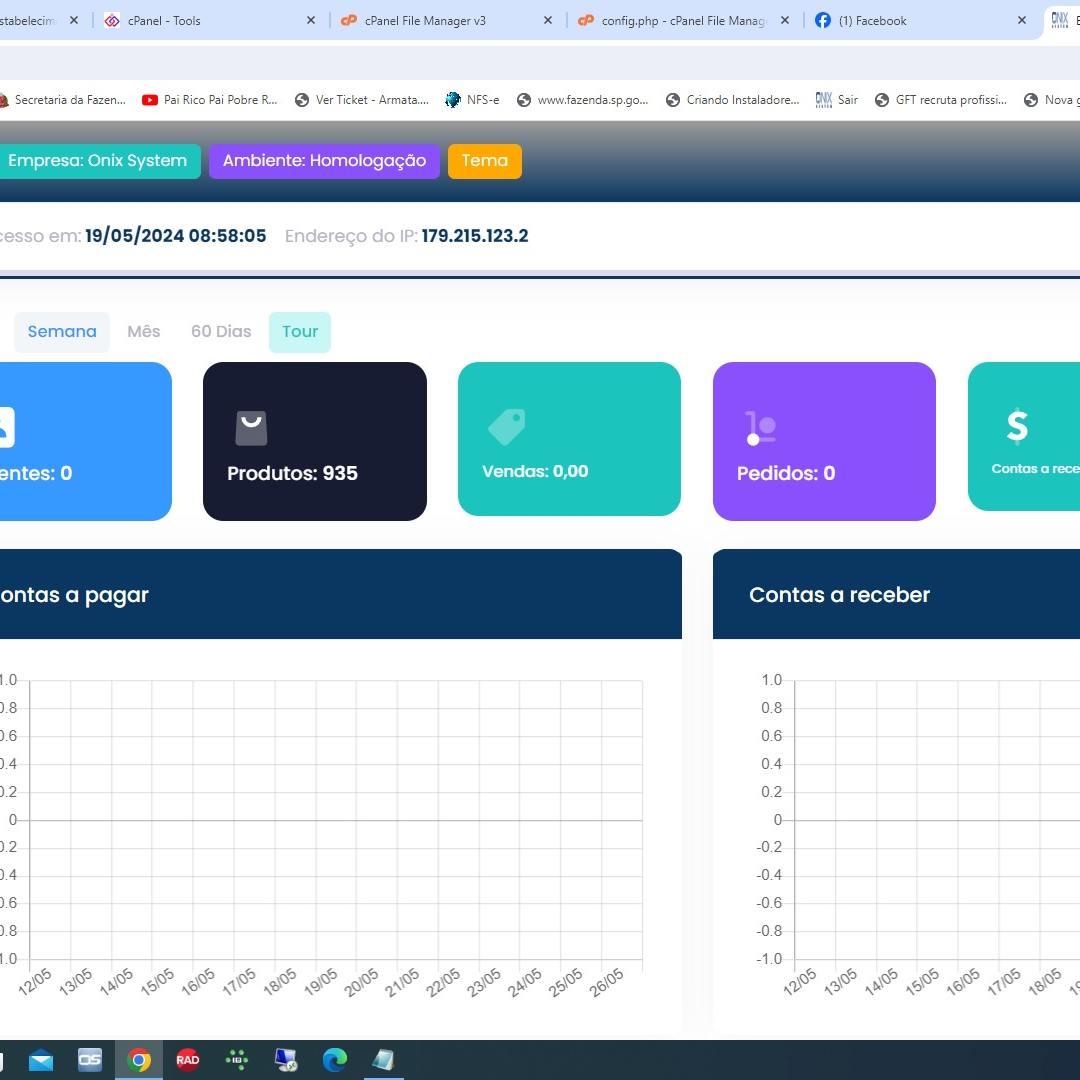Image resolution: width=1080 pixels, height=1080 pixels.
Task: Open the Mail app in the taskbar
Action: (41, 1059)
